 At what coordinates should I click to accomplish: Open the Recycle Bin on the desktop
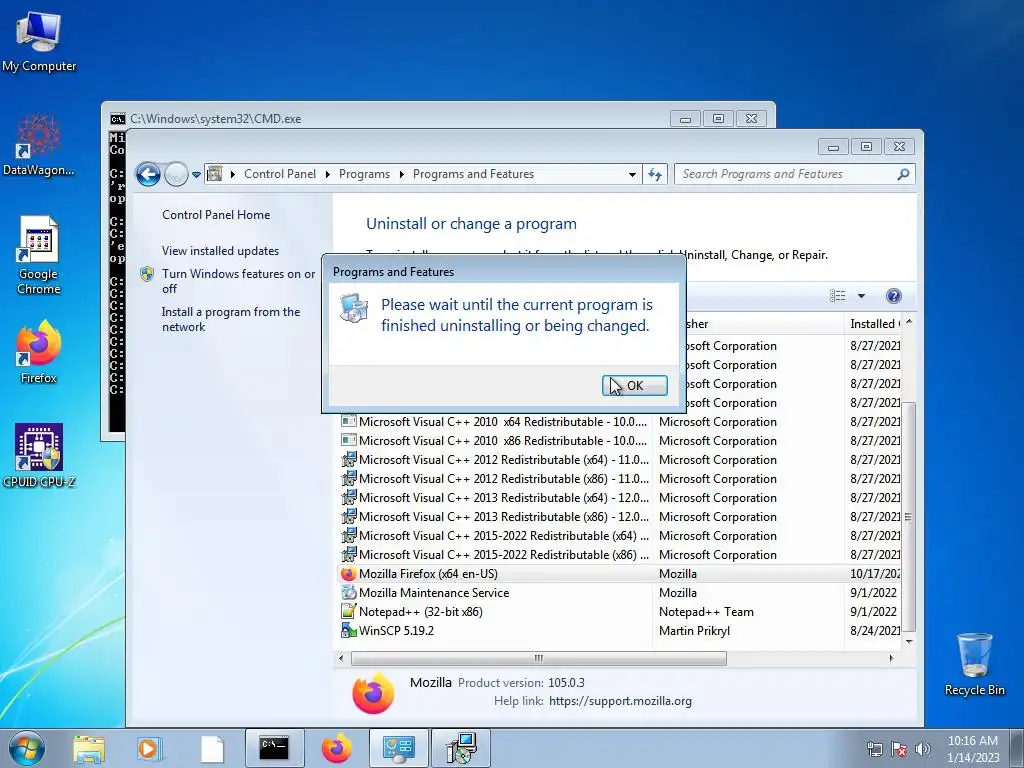point(974,664)
